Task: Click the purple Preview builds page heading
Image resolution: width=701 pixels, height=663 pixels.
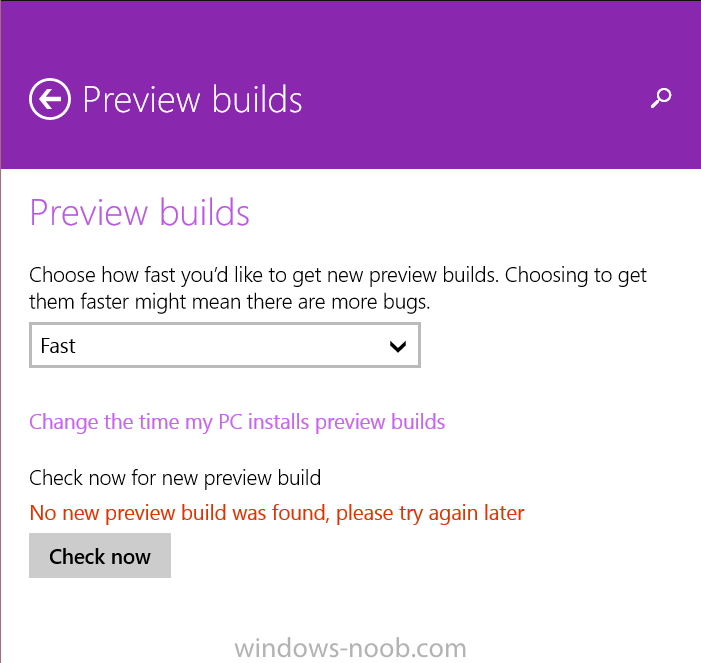Action: coord(139,212)
